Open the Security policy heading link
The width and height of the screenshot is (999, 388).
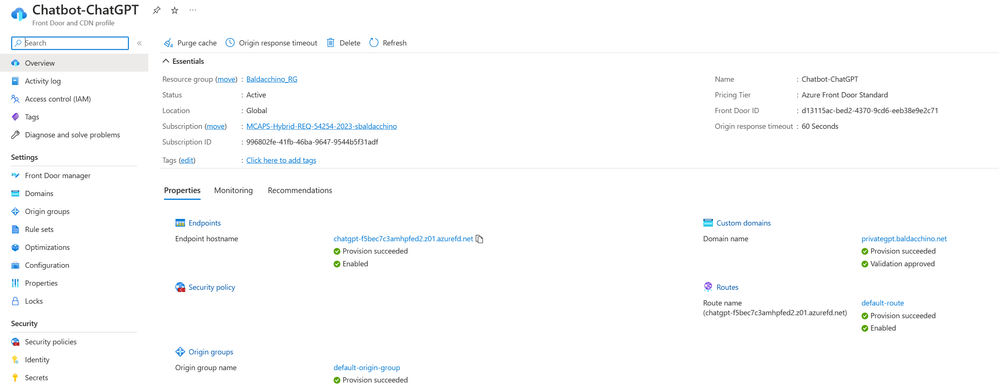(x=212, y=287)
